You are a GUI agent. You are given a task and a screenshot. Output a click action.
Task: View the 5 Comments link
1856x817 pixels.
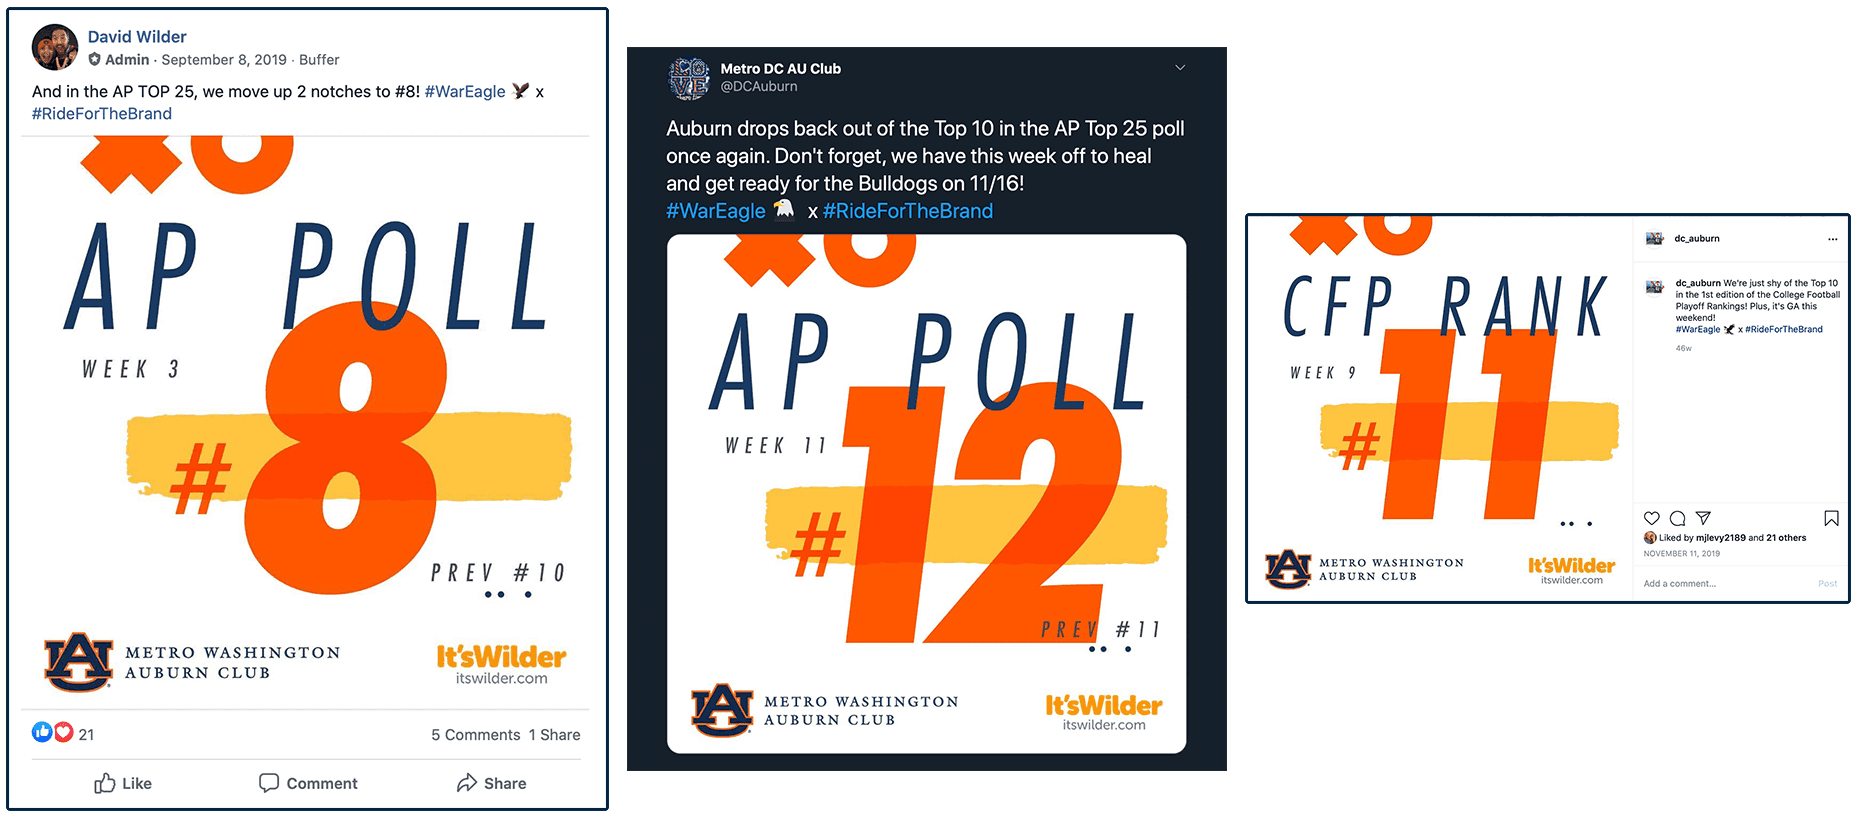(x=476, y=735)
